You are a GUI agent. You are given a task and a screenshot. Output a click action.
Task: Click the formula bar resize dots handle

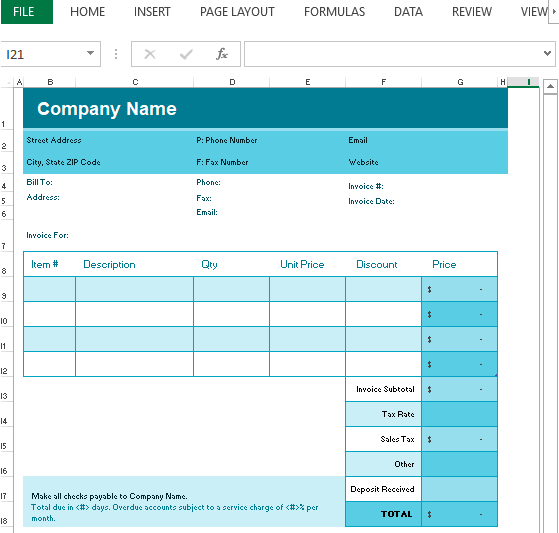click(116, 54)
